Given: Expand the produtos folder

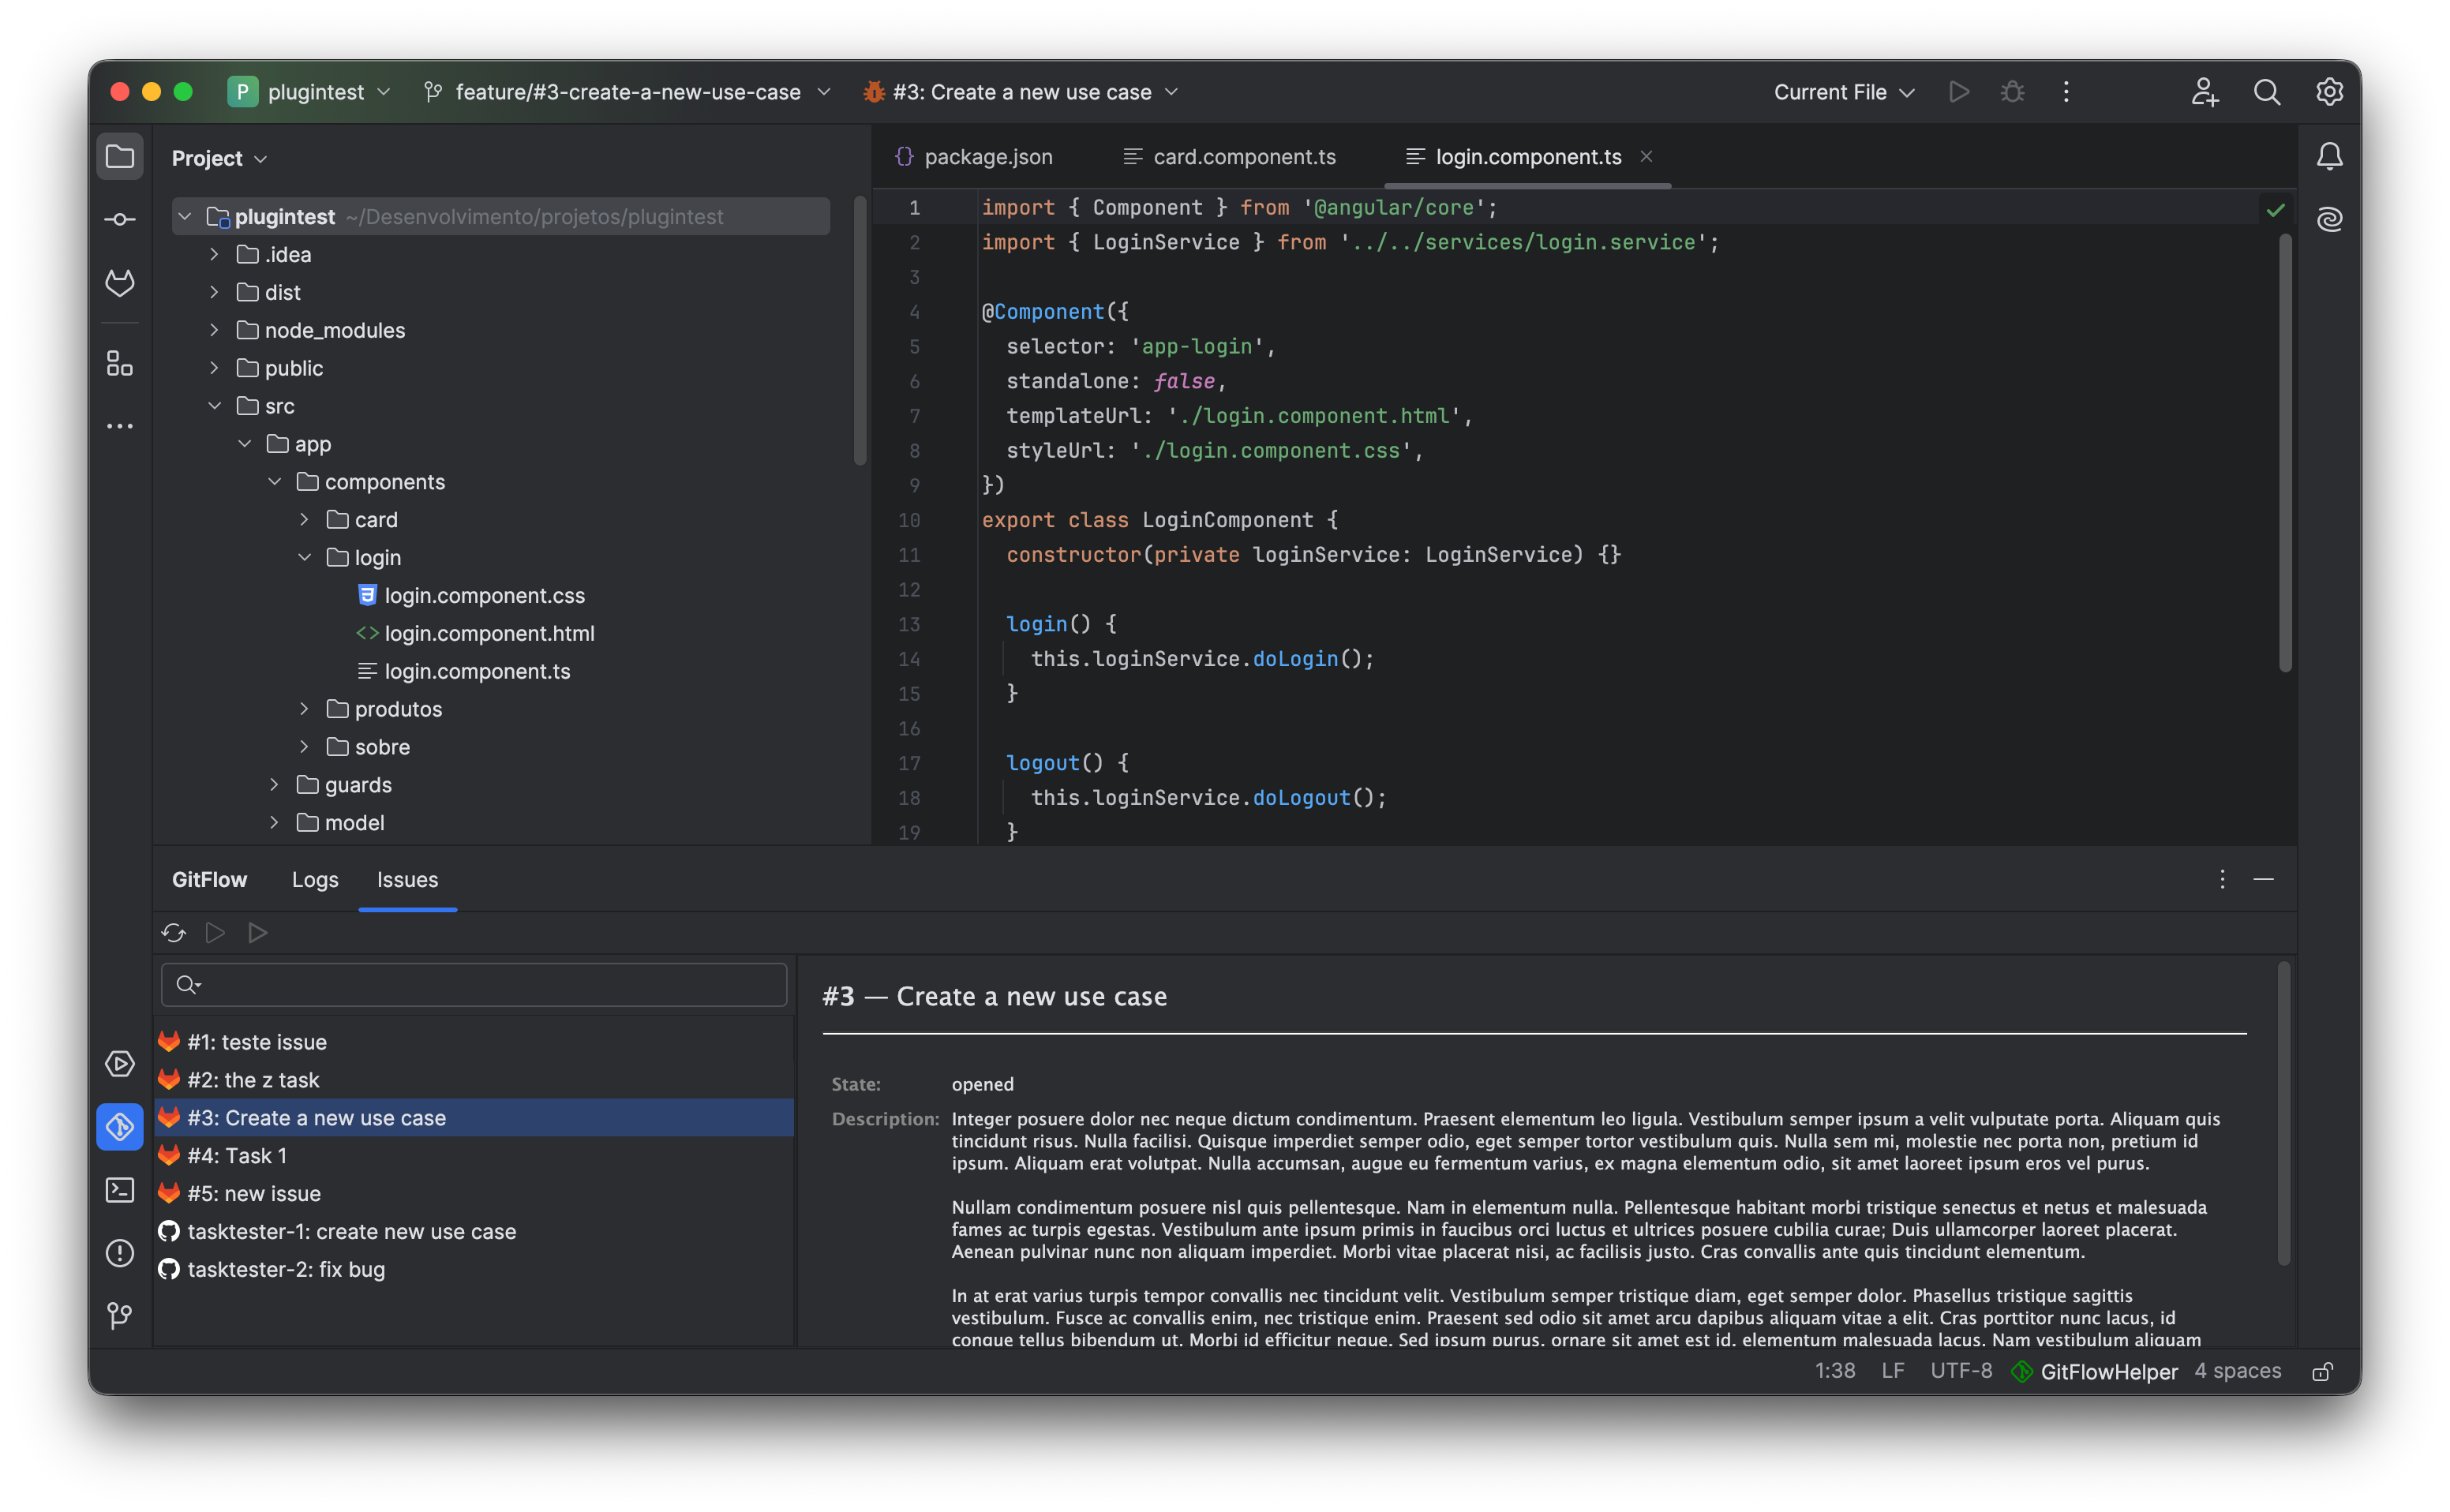Looking at the screenshot, I should 304,709.
